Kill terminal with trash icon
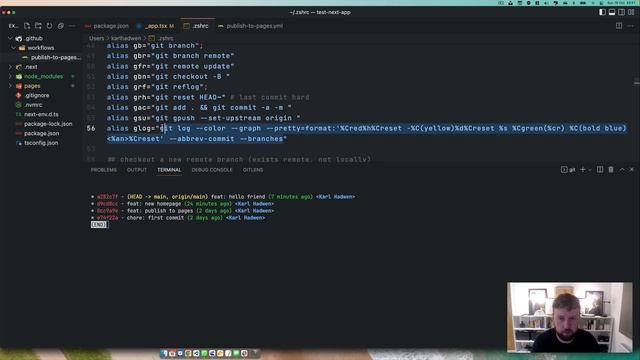 [611, 169]
